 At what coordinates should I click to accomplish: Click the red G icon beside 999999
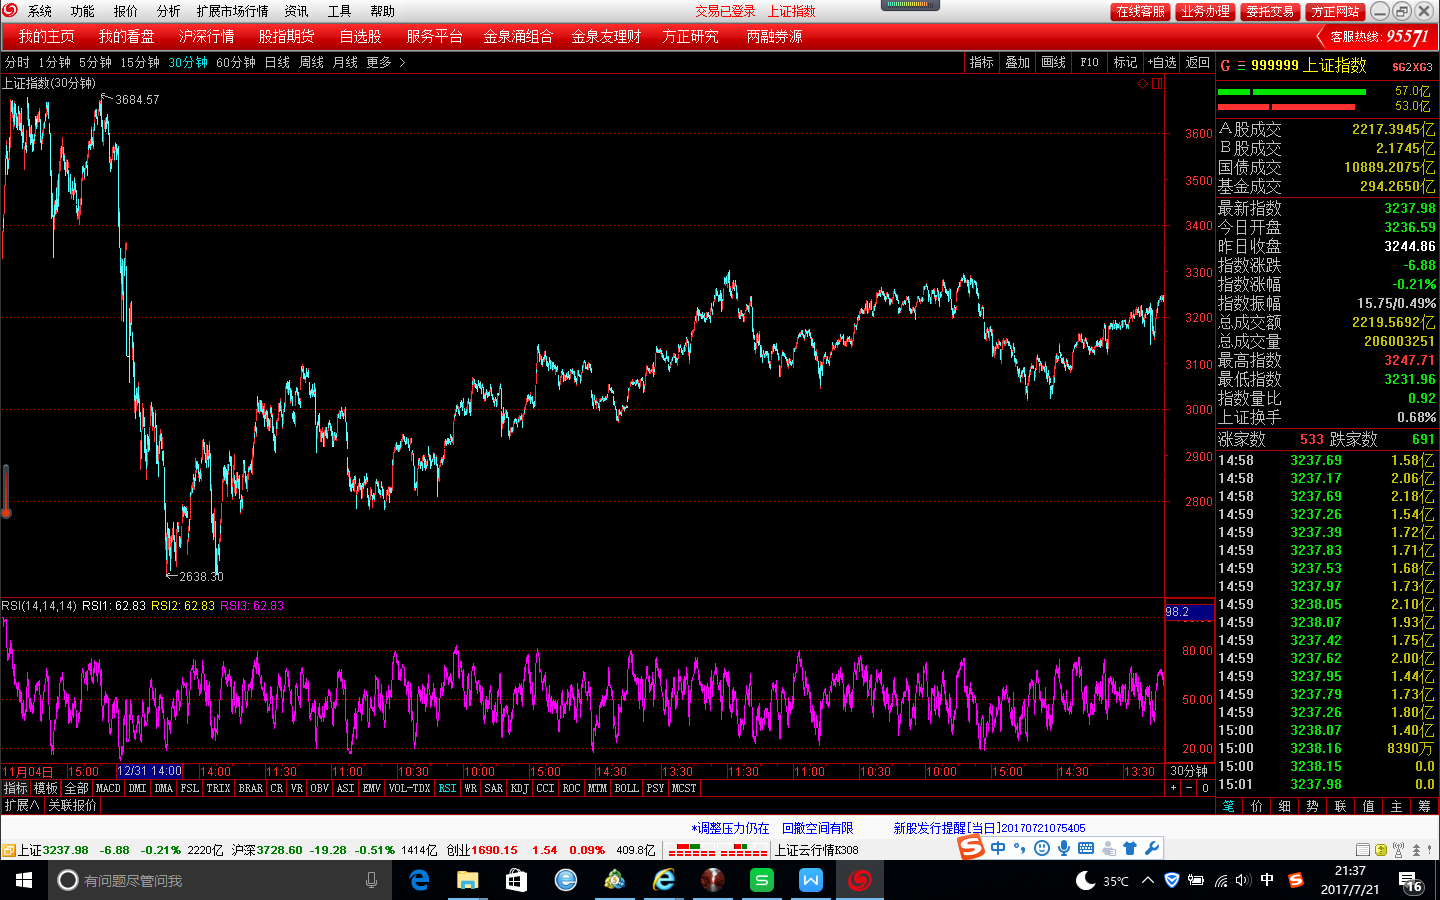1225,66
